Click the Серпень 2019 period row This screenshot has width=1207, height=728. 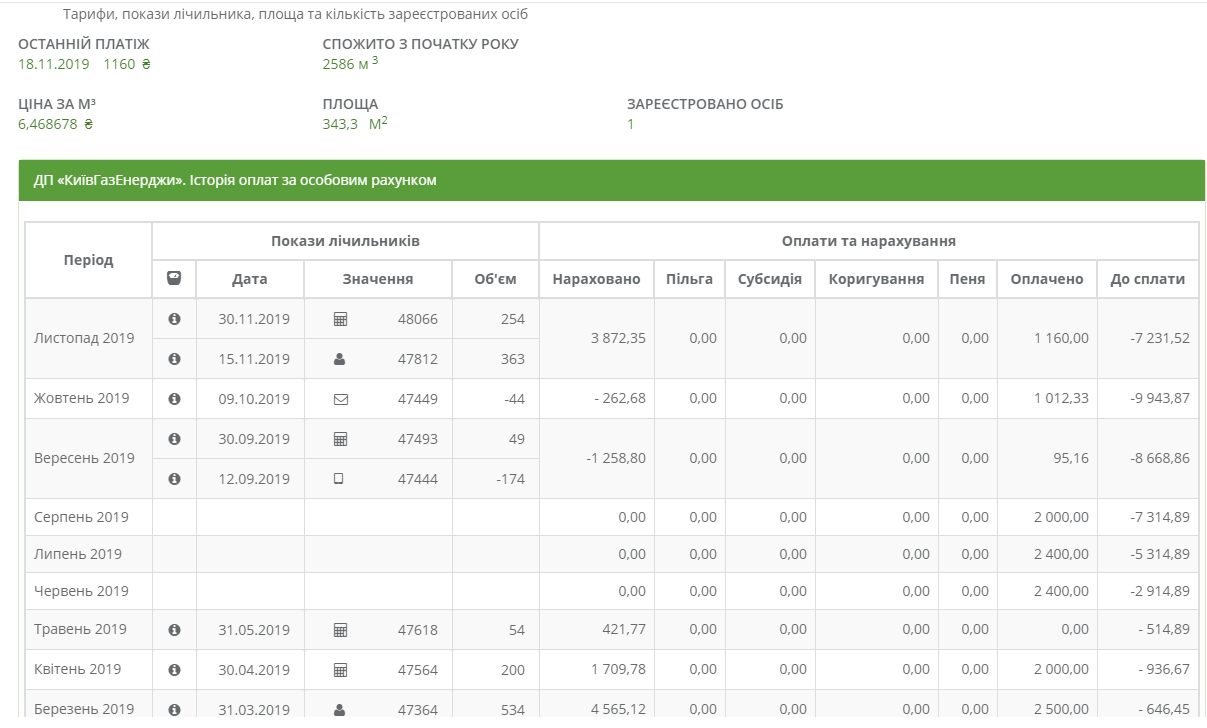(611, 517)
